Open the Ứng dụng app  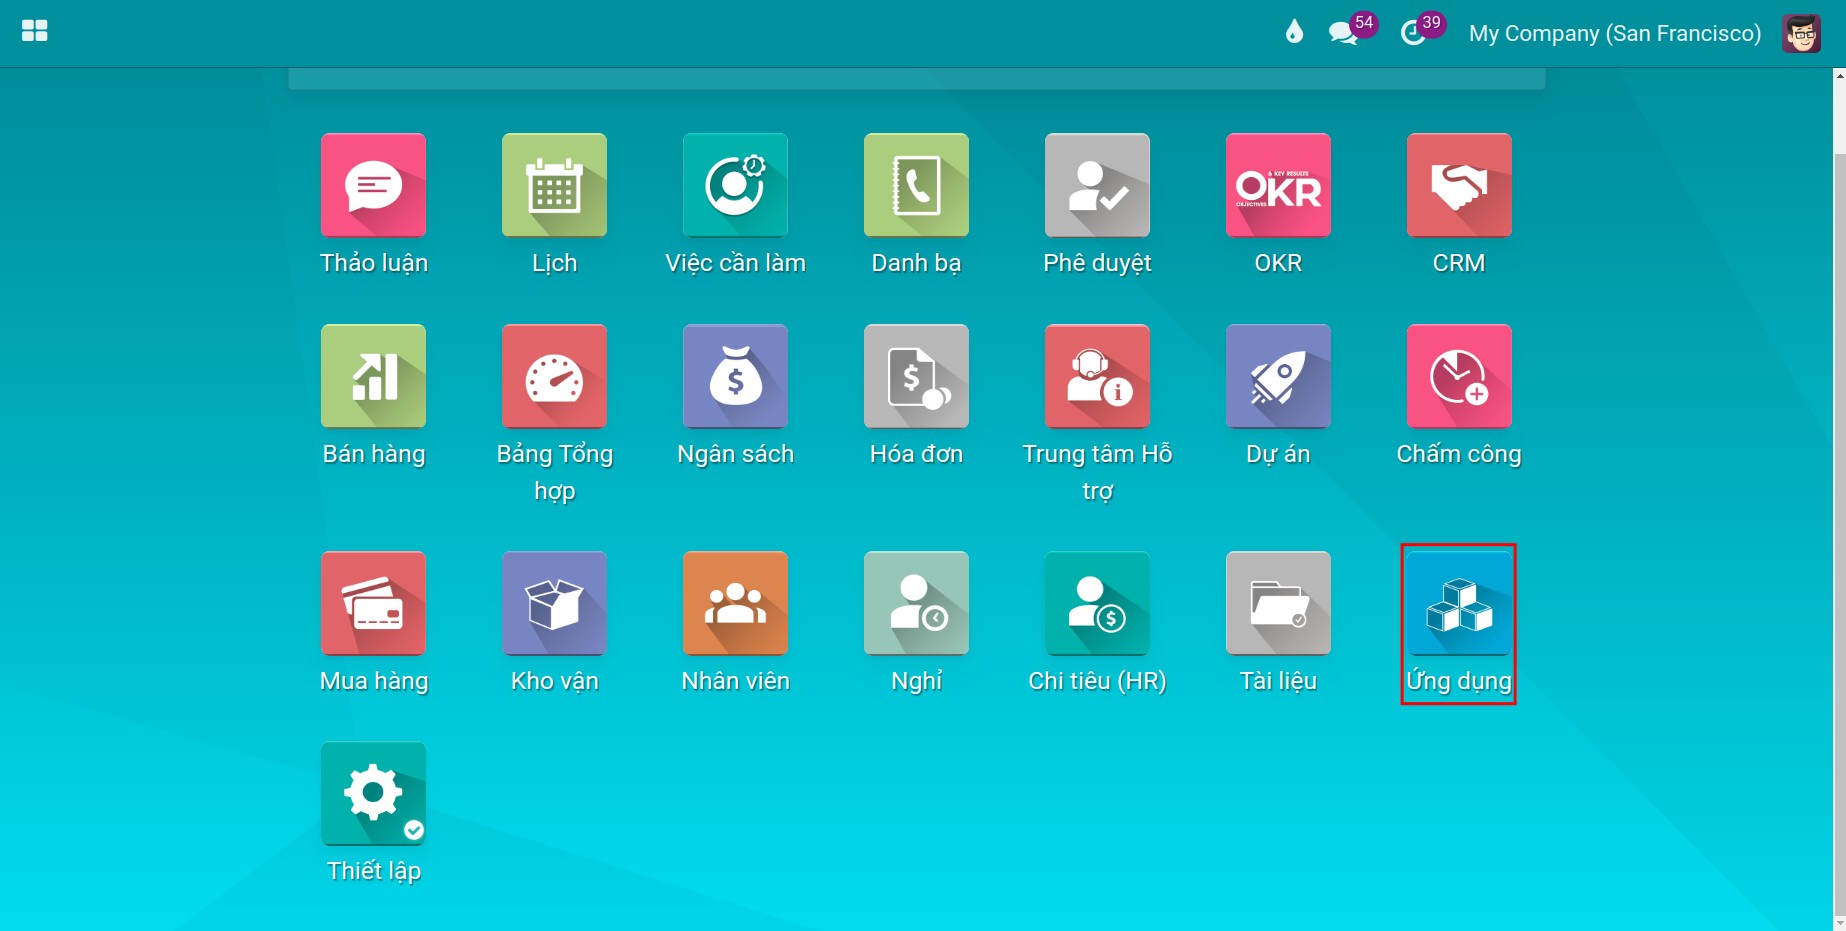coord(1459,604)
